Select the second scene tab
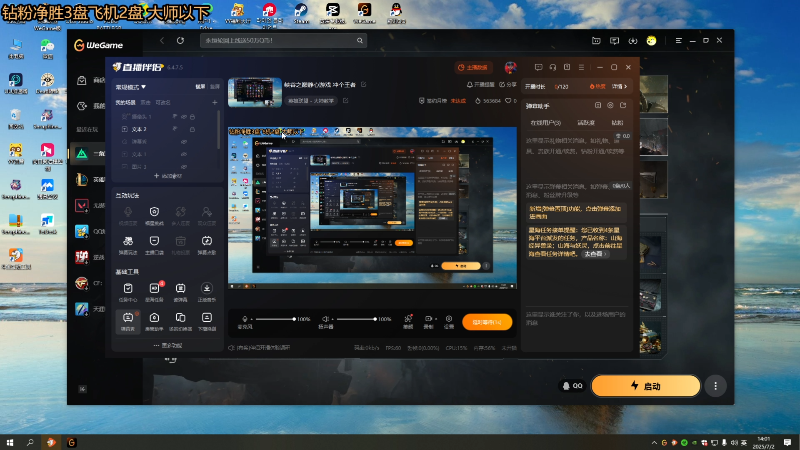Image resolution: width=800 pixels, height=450 pixels. [x=145, y=103]
